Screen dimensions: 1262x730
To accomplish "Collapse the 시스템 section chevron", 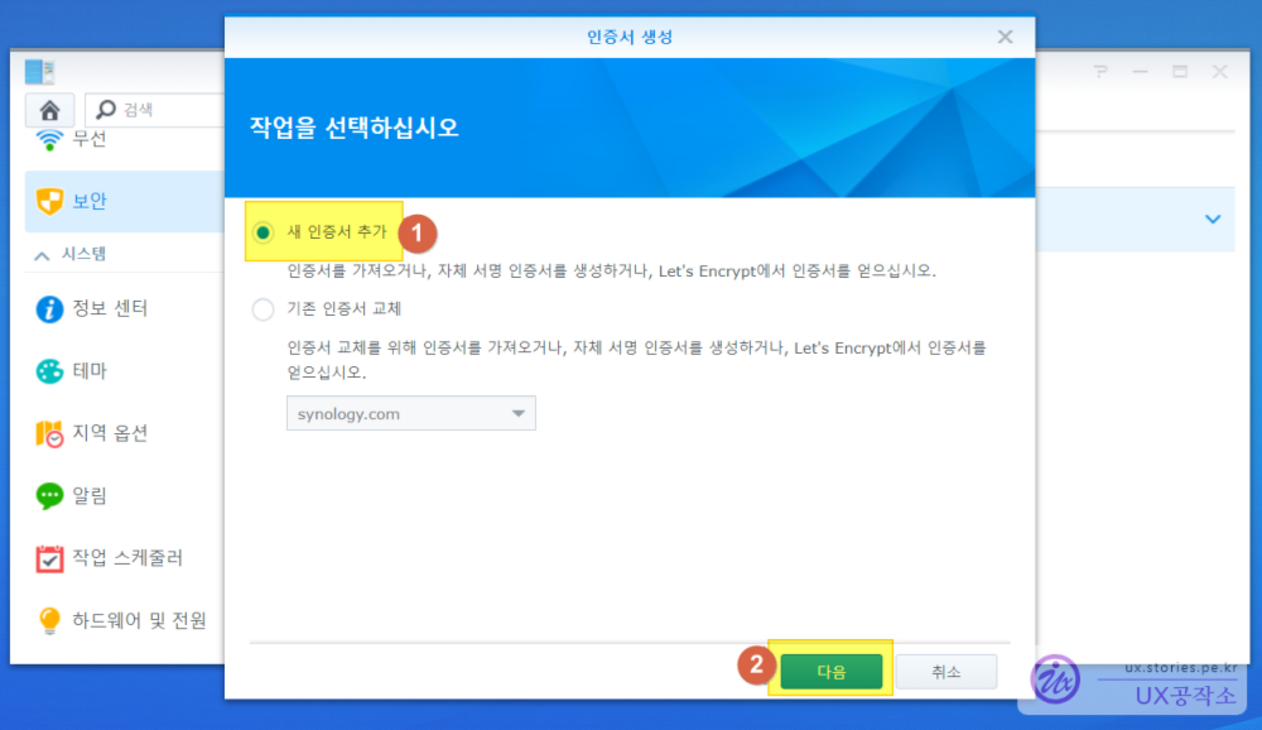I will coord(42,256).
